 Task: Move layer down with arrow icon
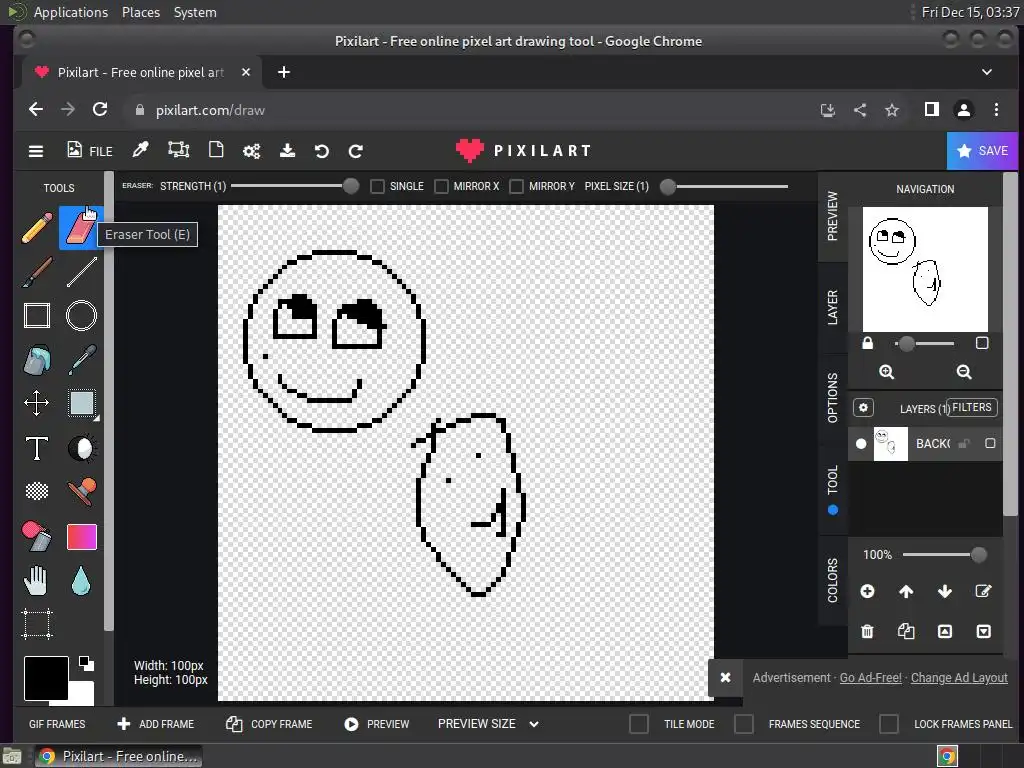(x=944, y=591)
